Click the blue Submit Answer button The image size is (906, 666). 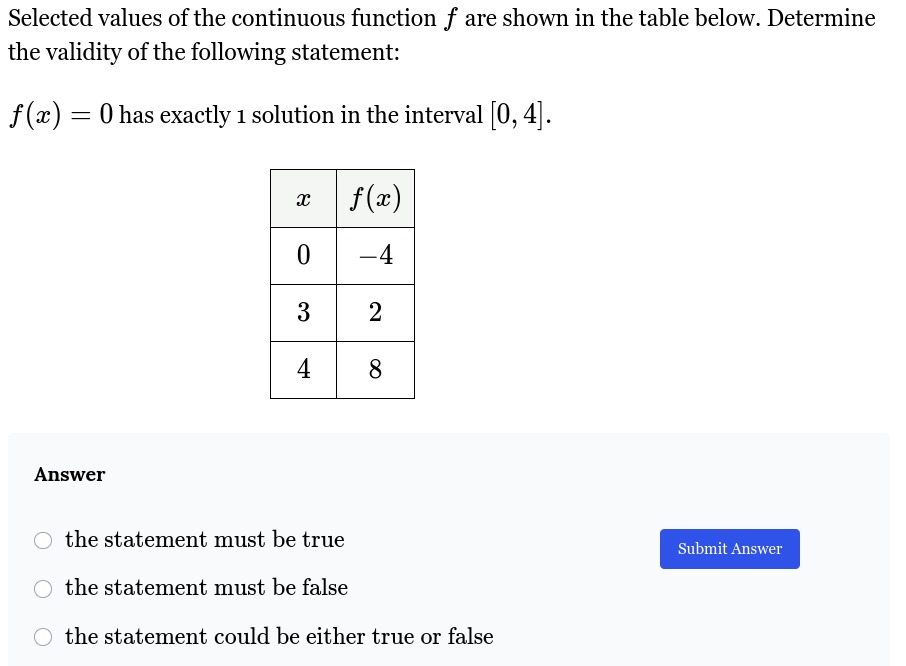pyautogui.click(x=729, y=549)
